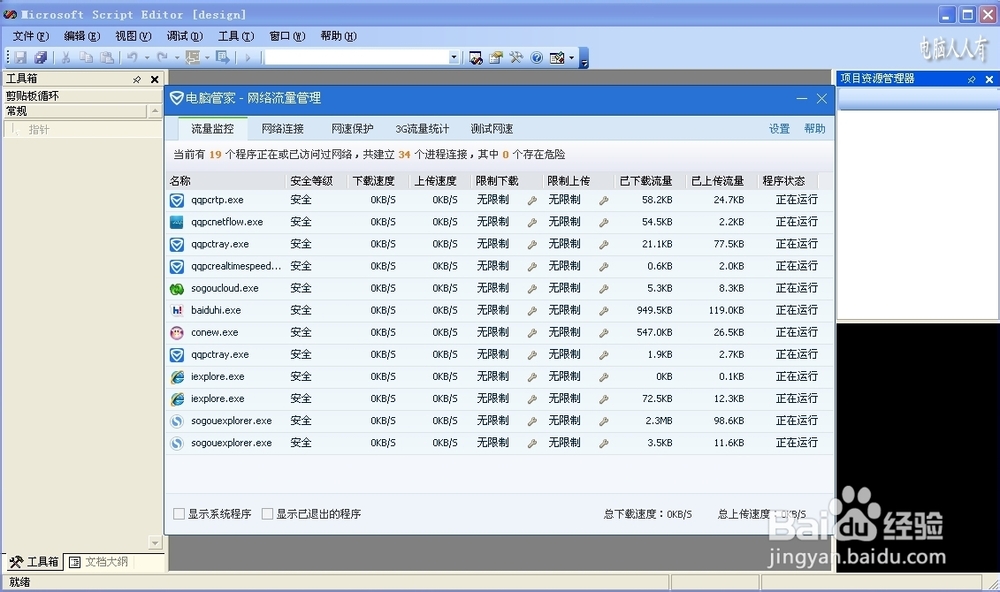
Task: Click the Redo arrow icon
Action: click(x=163, y=57)
